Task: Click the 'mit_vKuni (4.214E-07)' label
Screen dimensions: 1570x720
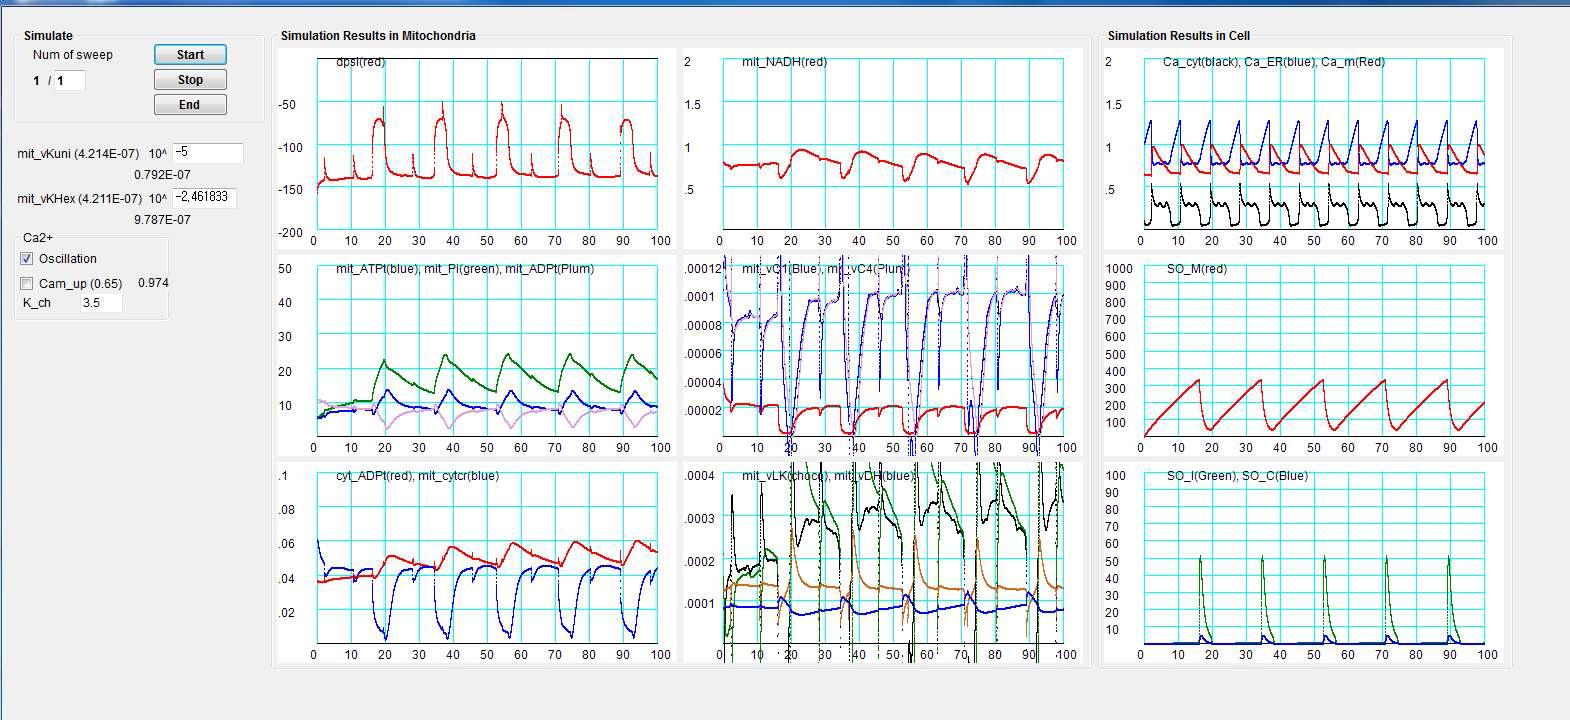Action: coord(78,154)
